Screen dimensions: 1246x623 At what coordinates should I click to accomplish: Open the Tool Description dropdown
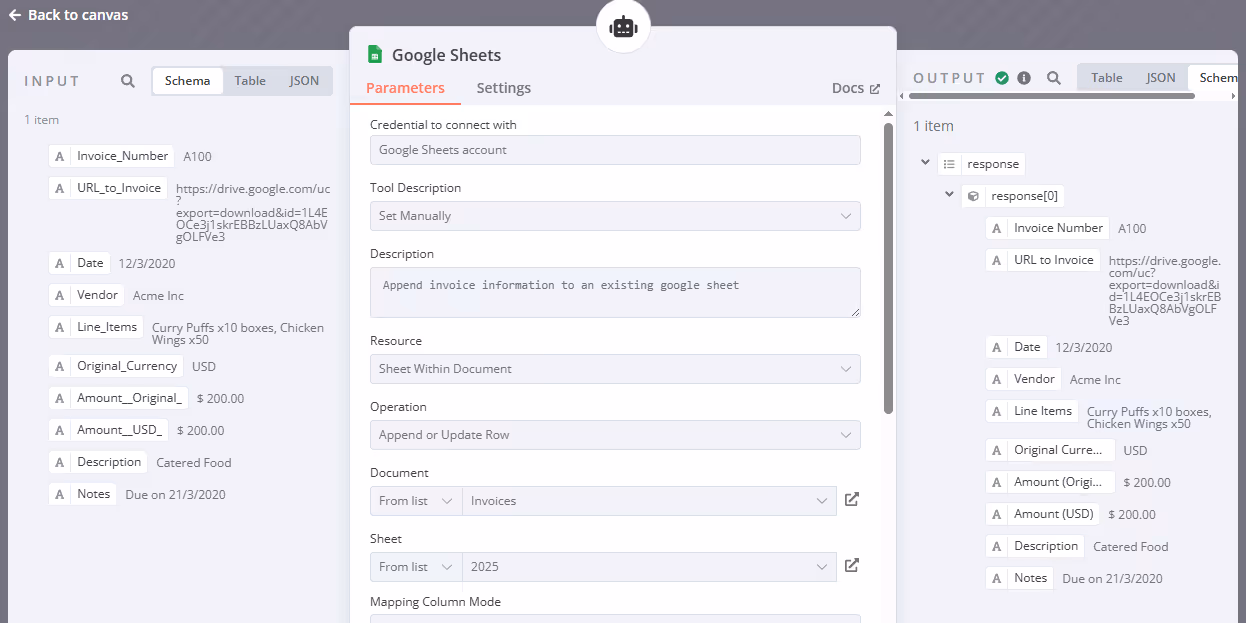[615, 216]
